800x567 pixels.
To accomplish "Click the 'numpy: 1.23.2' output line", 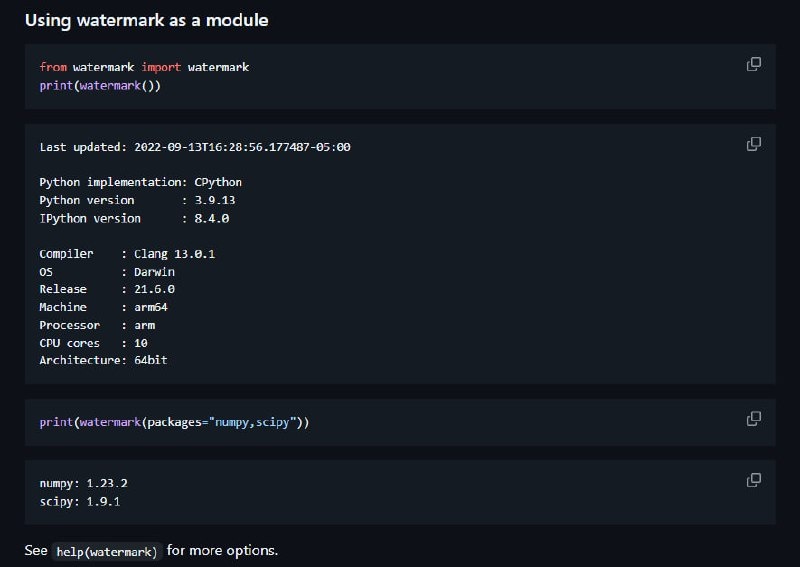I will point(83,484).
